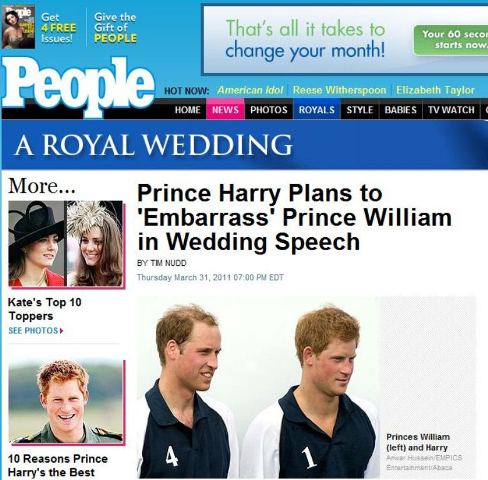
Task: Switch to the ROYALS tab
Action: tap(317, 110)
